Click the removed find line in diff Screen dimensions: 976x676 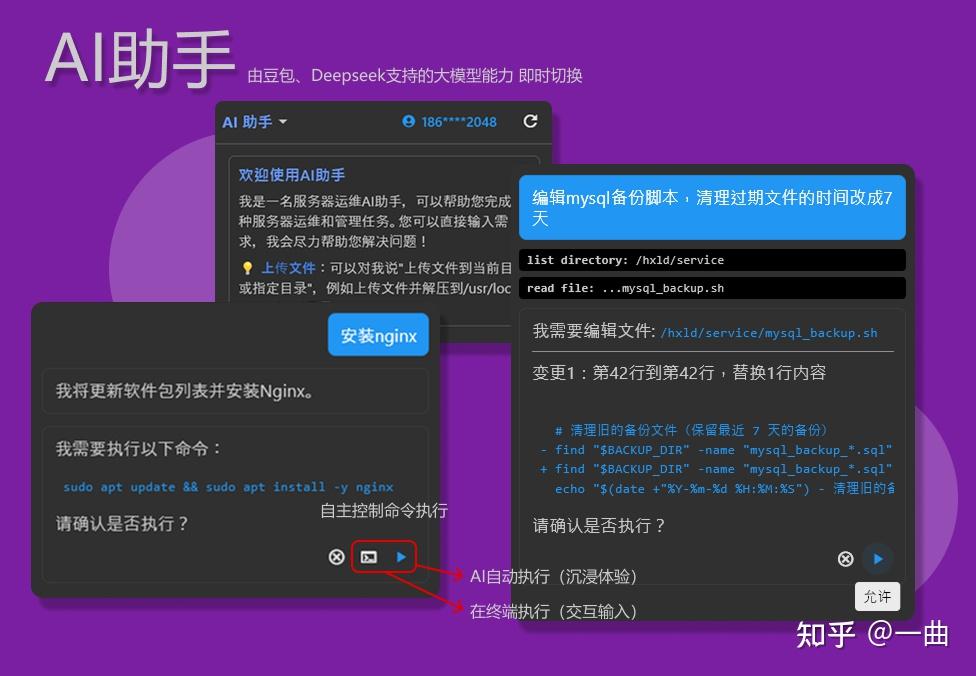(716, 449)
